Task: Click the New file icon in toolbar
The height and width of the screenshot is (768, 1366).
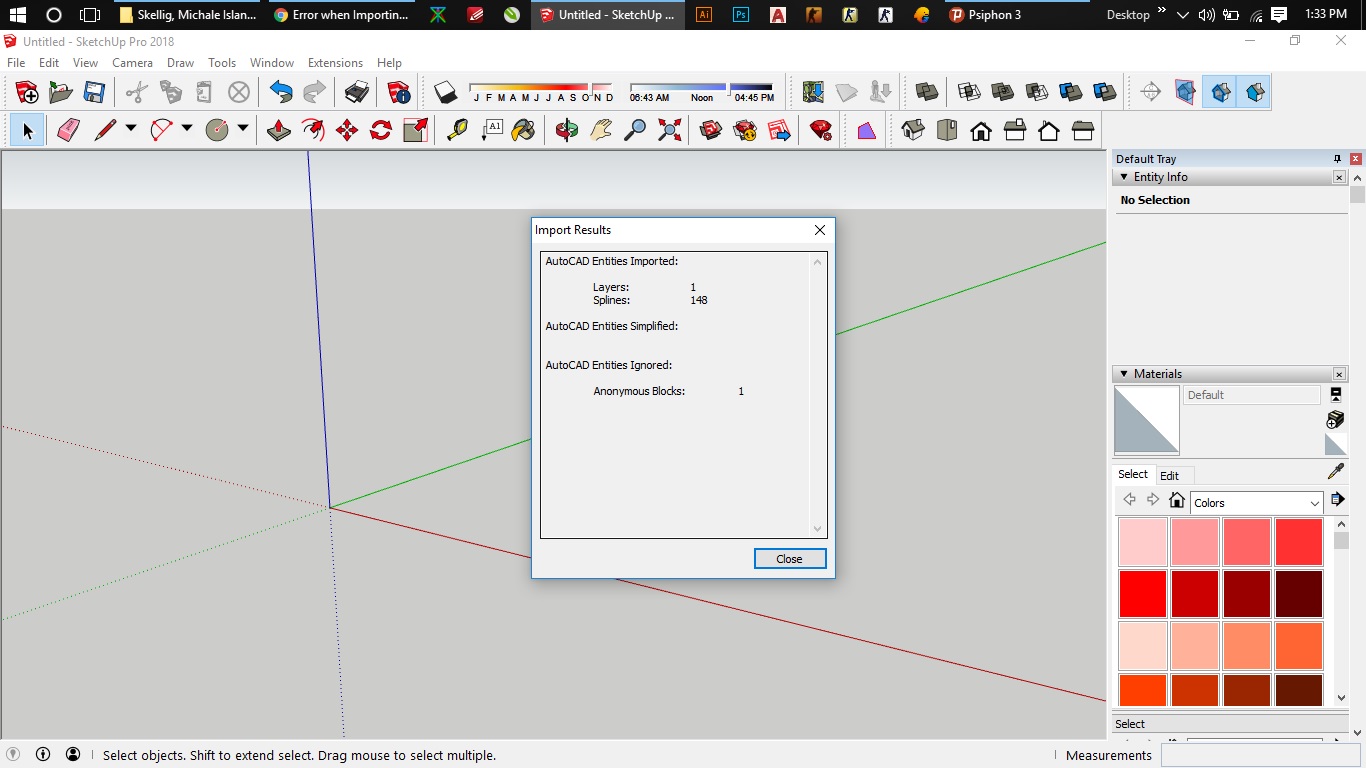Action: (x=27, y=93)
